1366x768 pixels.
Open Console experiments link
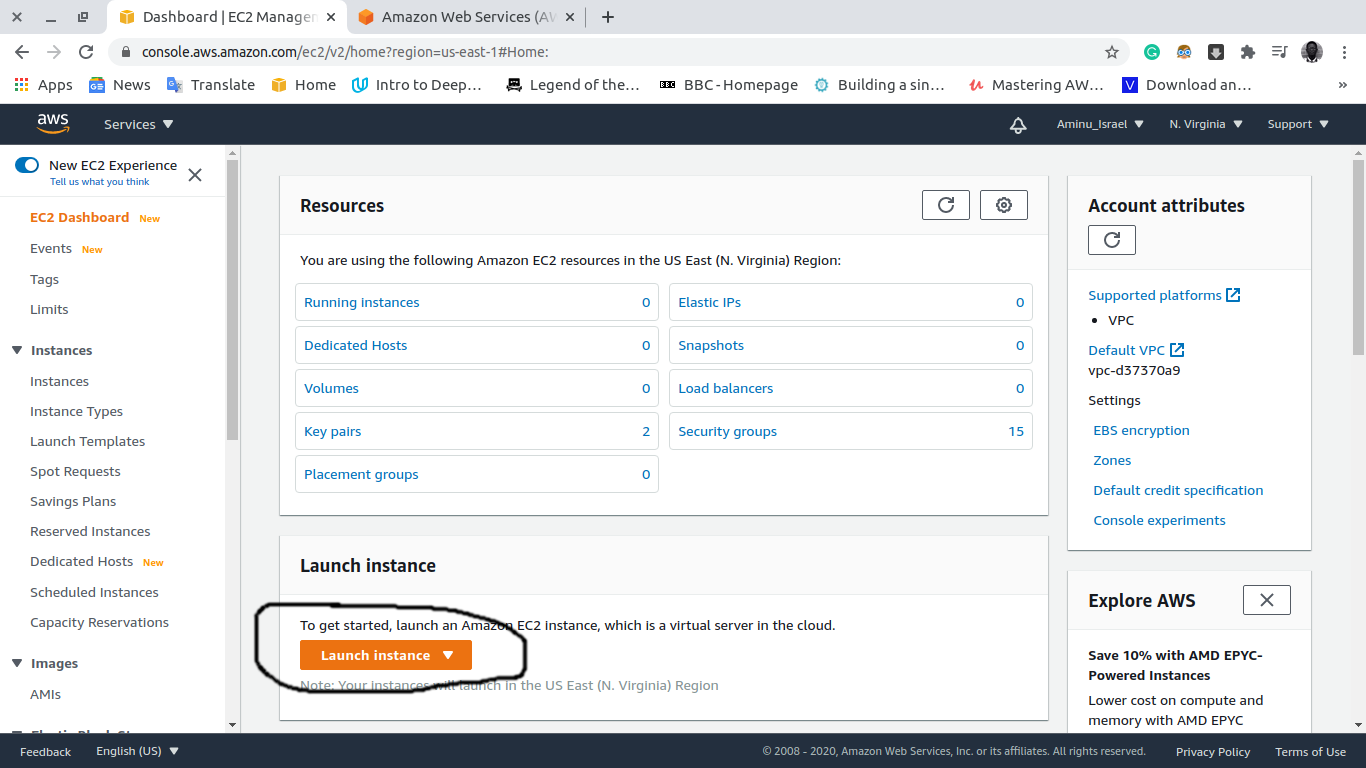click(x=1159, y=520)
